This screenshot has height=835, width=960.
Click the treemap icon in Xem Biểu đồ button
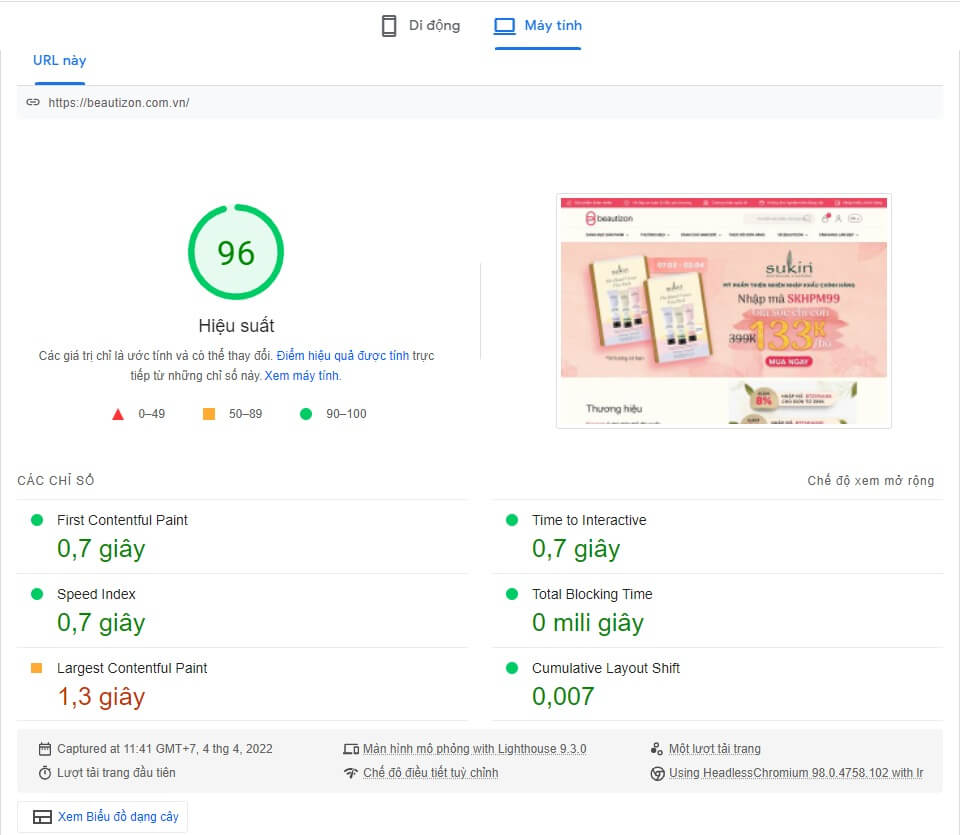42,817
